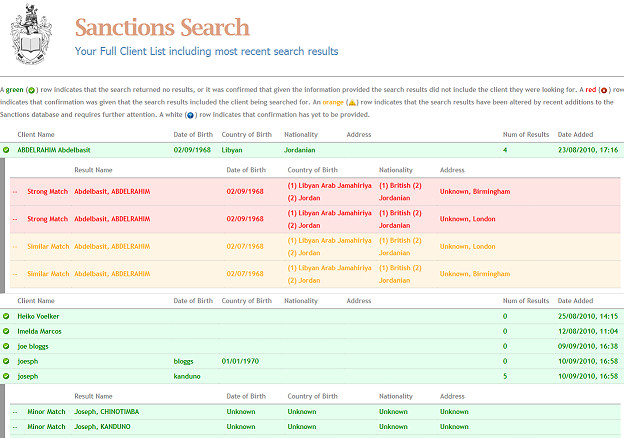Viewport: 624px width, 438px height.
Task: Open the Heiko Voelker client entry
Action: (x=39, y=316)
